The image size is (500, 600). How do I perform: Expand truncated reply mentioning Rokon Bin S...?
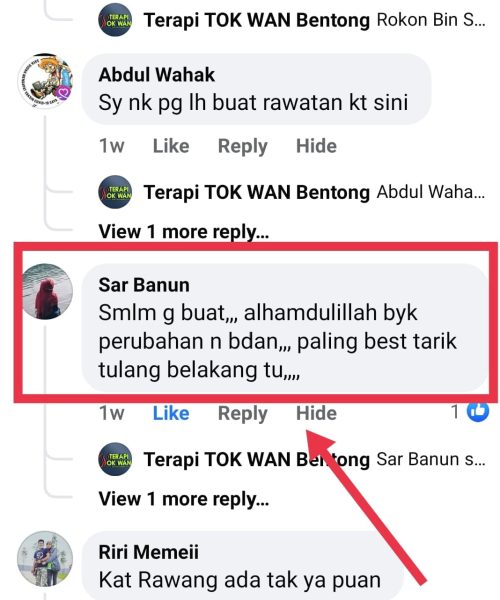431,20
